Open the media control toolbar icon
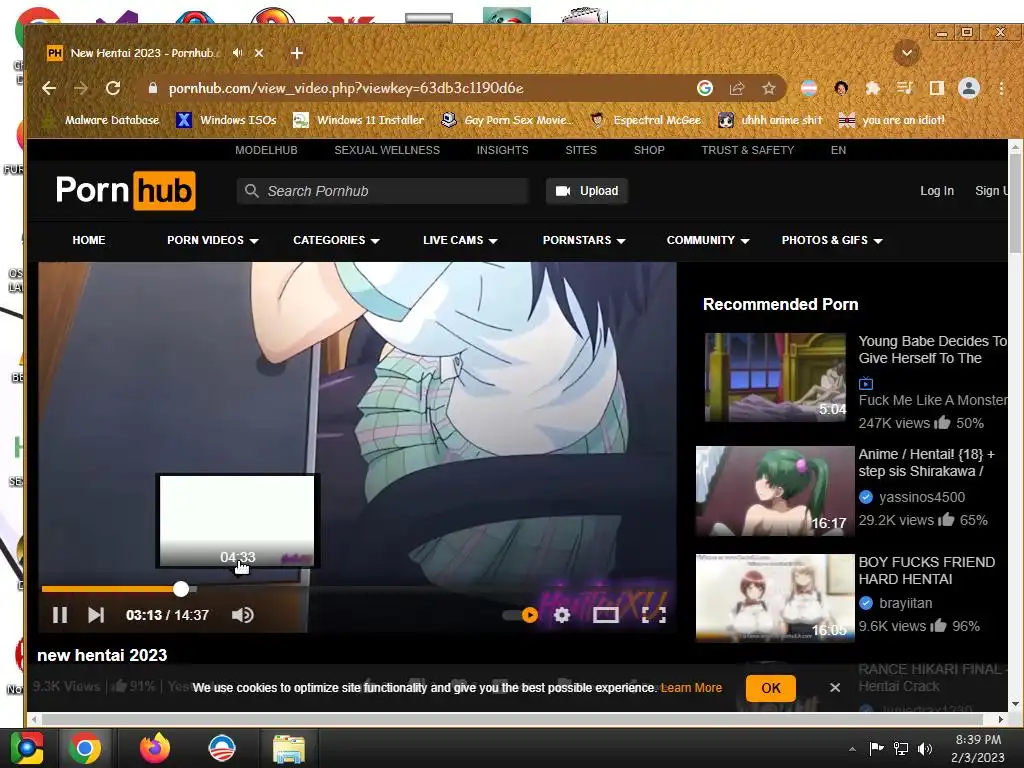Screen dimensions: 1024x768 tap(904, 88)
